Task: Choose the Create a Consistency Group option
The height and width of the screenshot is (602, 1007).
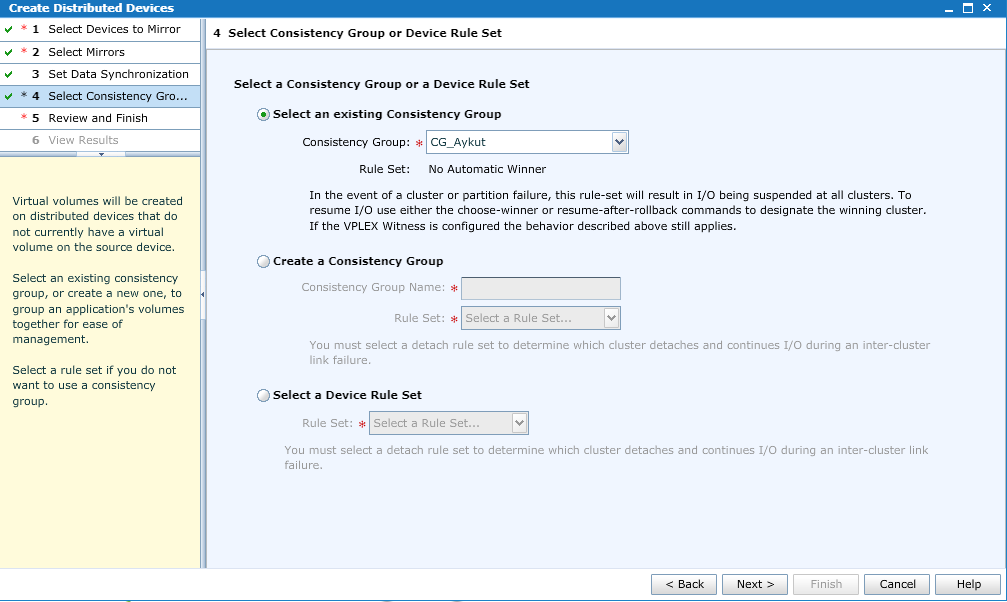Action: point(263,261)
